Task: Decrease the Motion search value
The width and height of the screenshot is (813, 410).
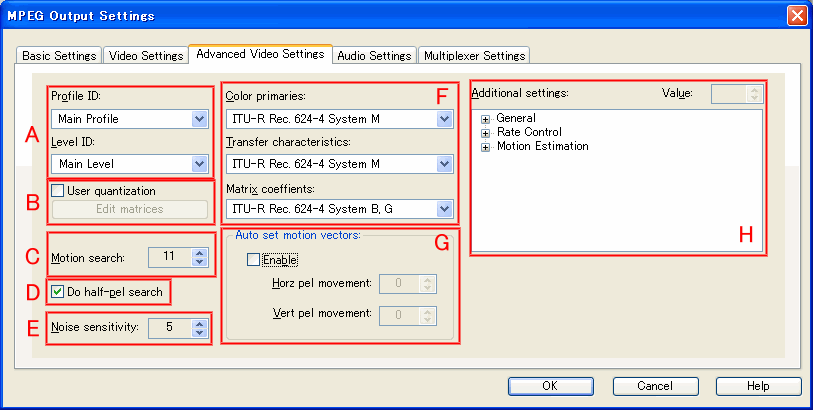Action: [x=200, y=262]
